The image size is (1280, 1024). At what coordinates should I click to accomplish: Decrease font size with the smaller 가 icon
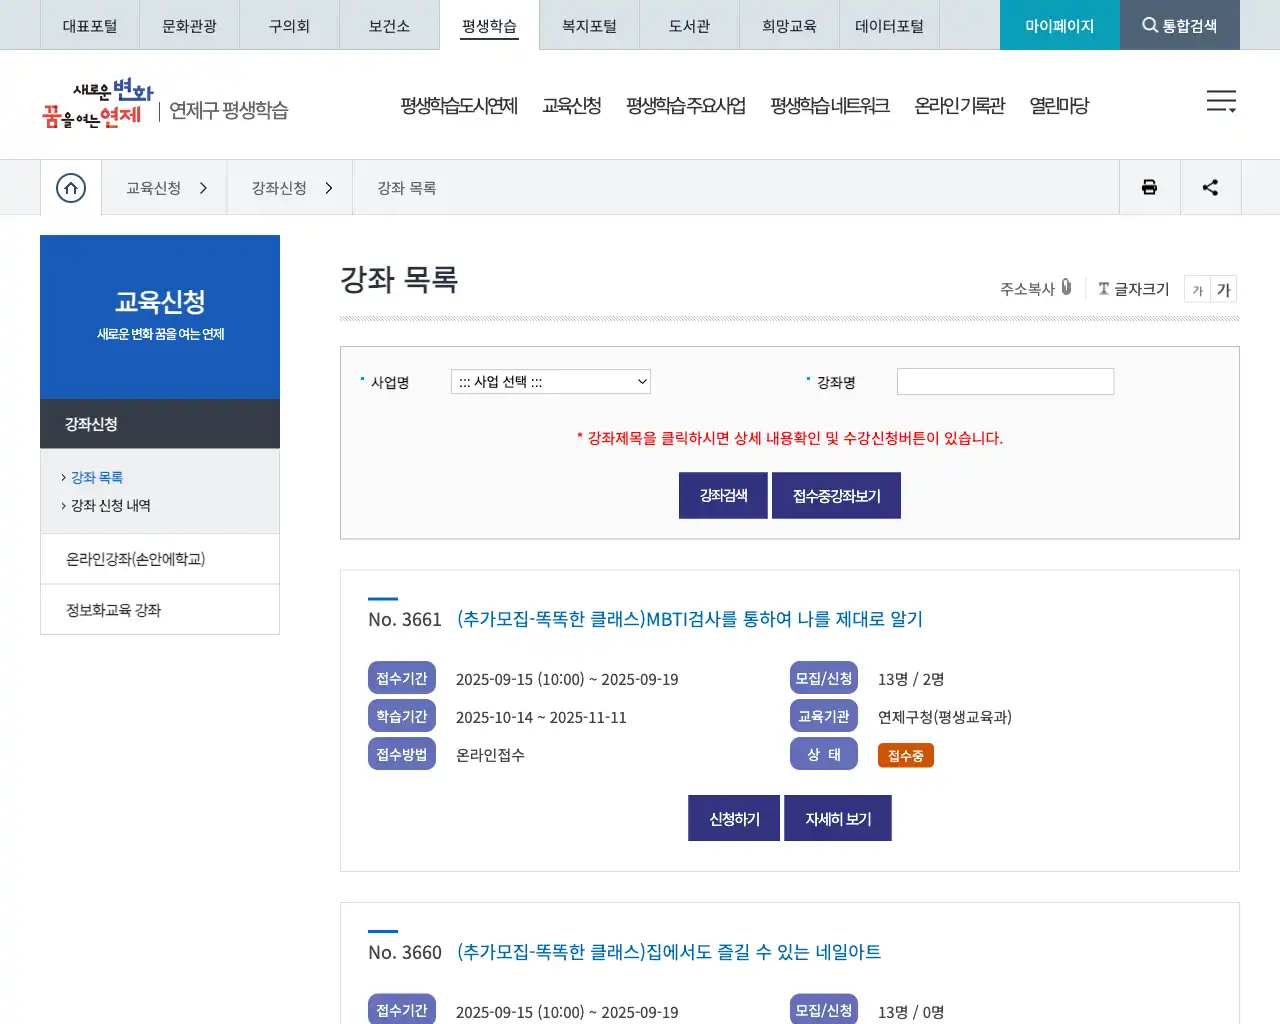1197,289
